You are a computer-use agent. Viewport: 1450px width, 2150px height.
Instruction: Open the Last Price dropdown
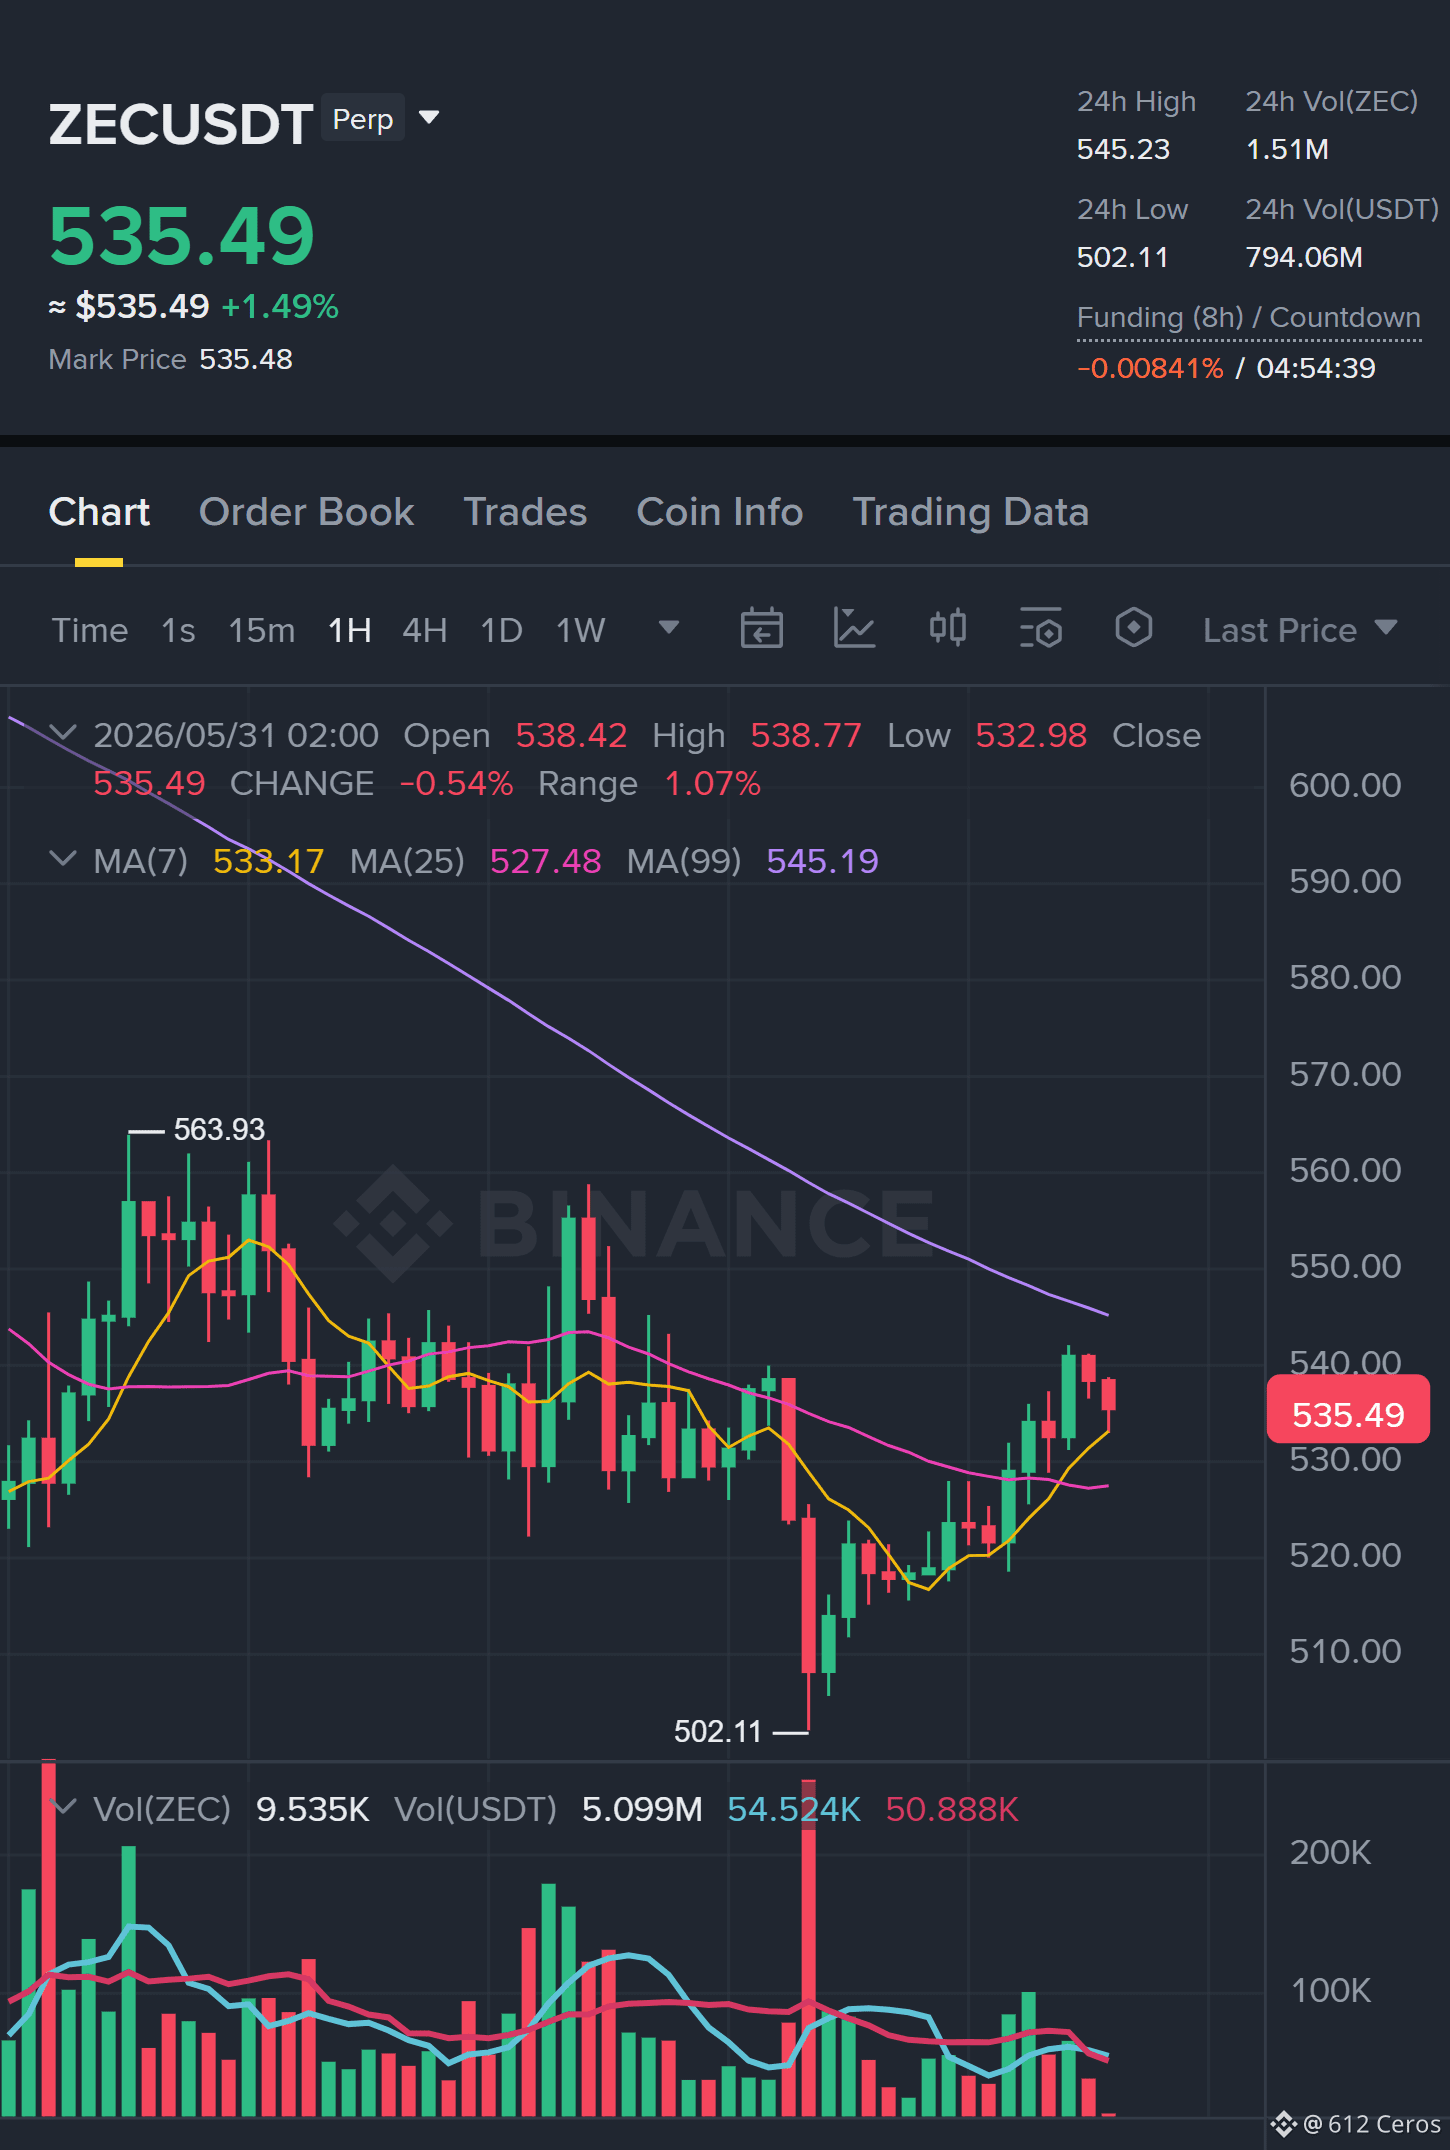pyautogui.click(x=1300, y=630)
